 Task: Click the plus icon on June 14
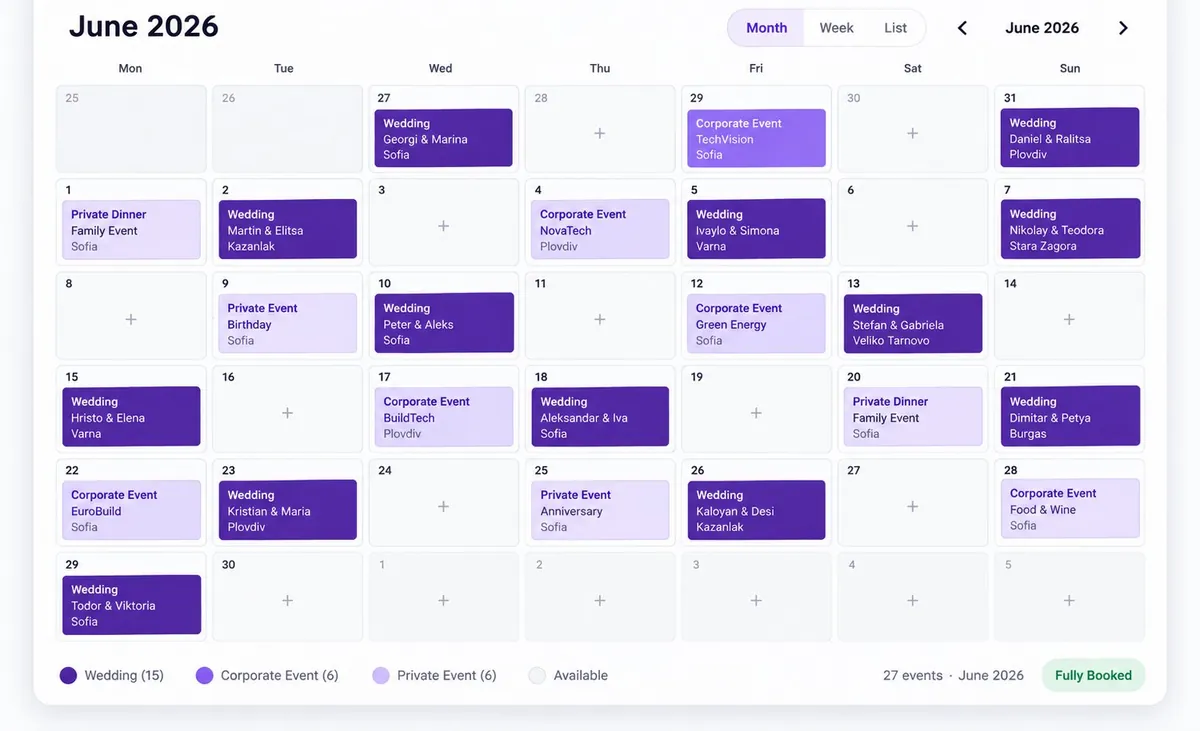coord(1069,319)
